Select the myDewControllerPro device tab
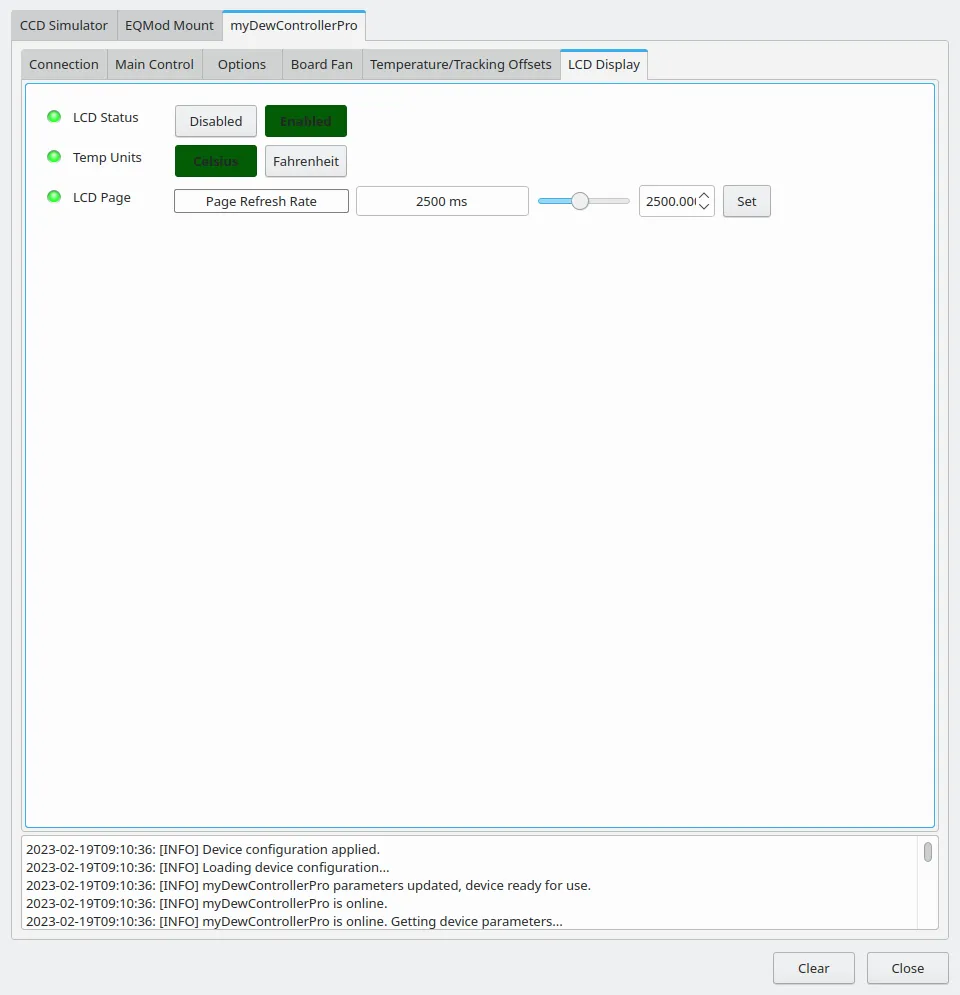This screenshot has height=995, width=960. click(294, 25)
